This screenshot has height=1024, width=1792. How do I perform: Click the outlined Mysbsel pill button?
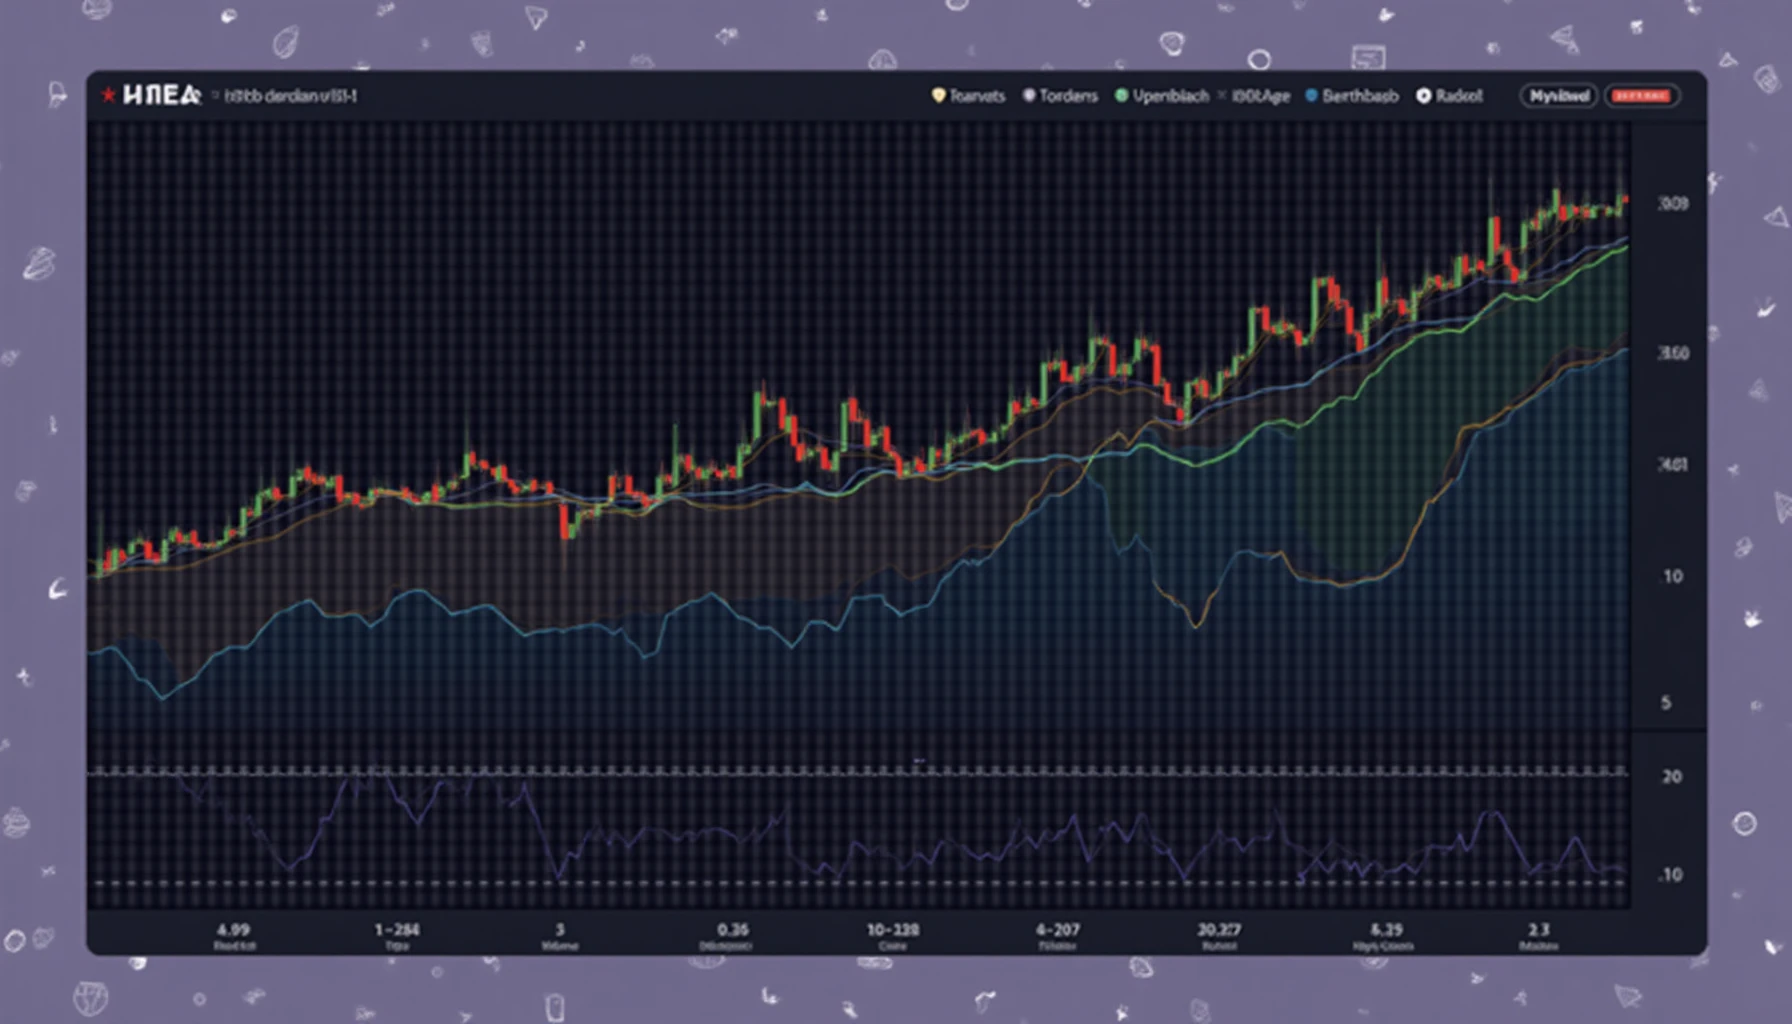[x=1559, y=96]
